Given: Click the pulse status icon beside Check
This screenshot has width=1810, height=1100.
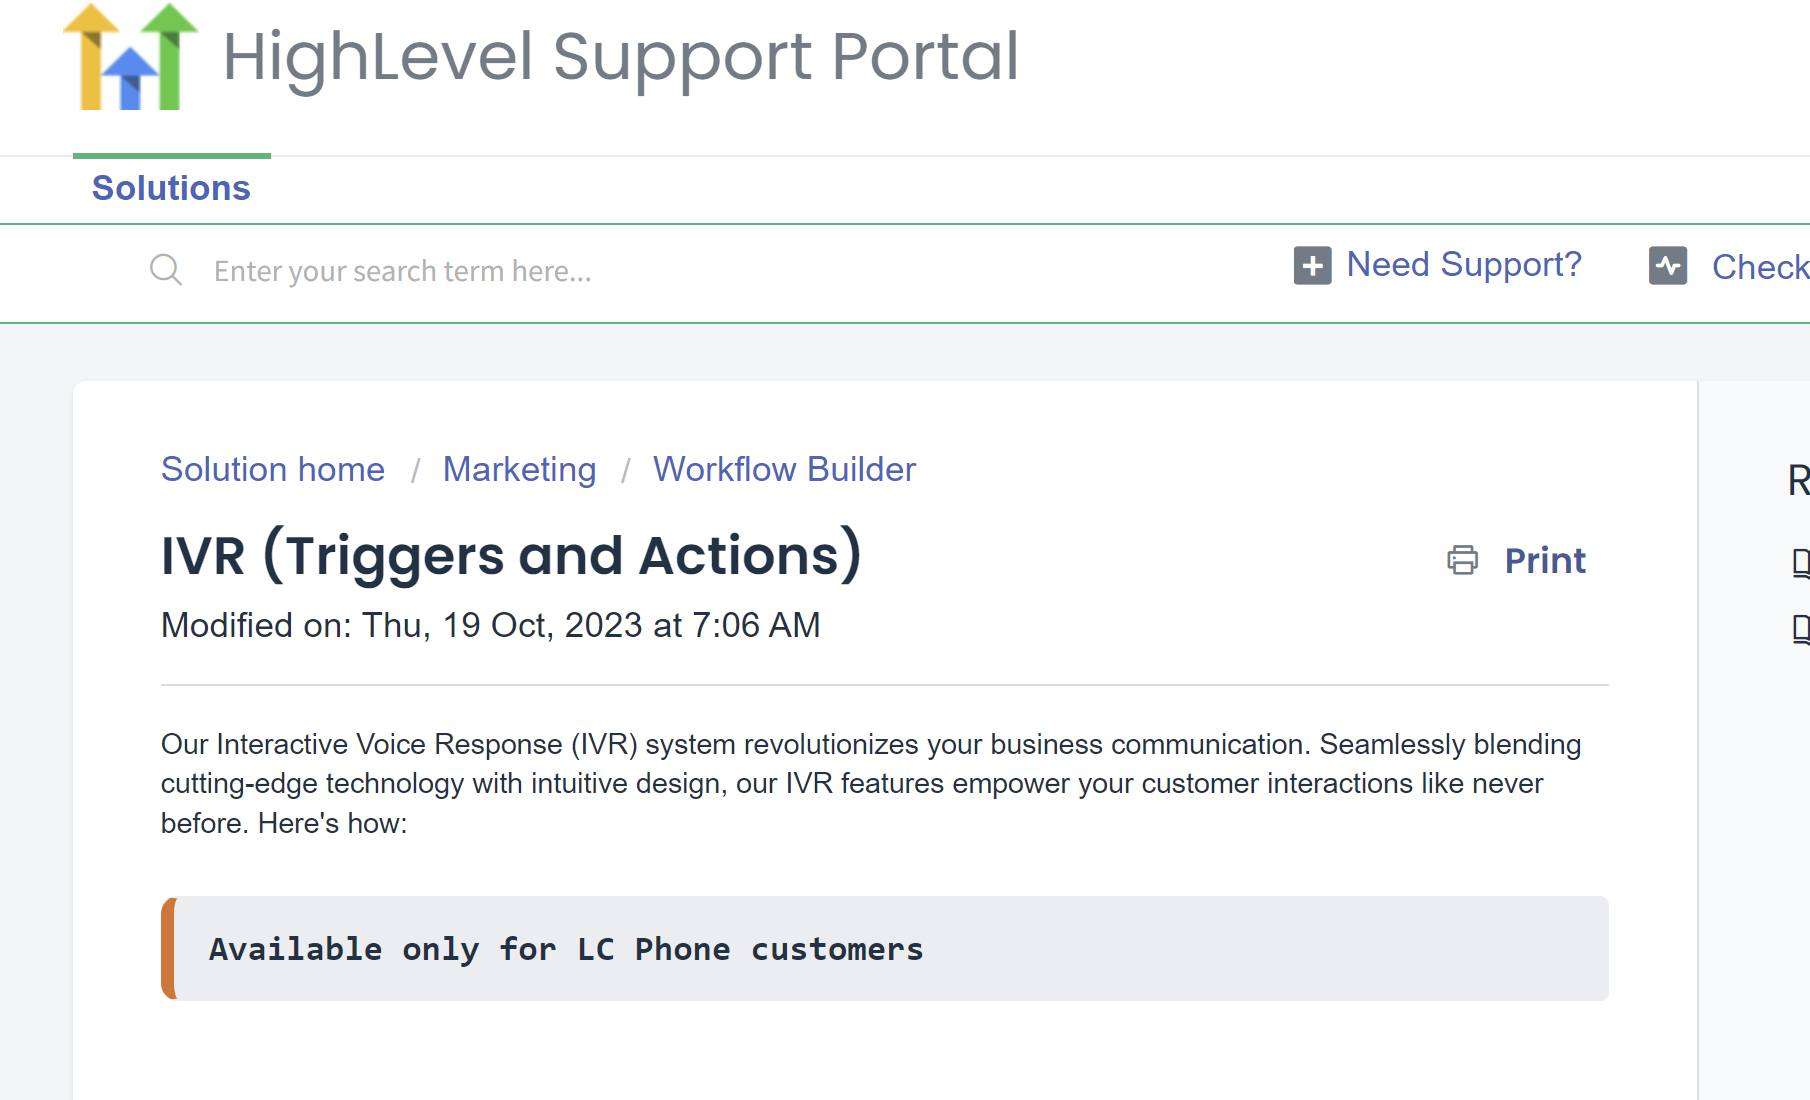Looking at the screenshot, I should (1668, 266).
